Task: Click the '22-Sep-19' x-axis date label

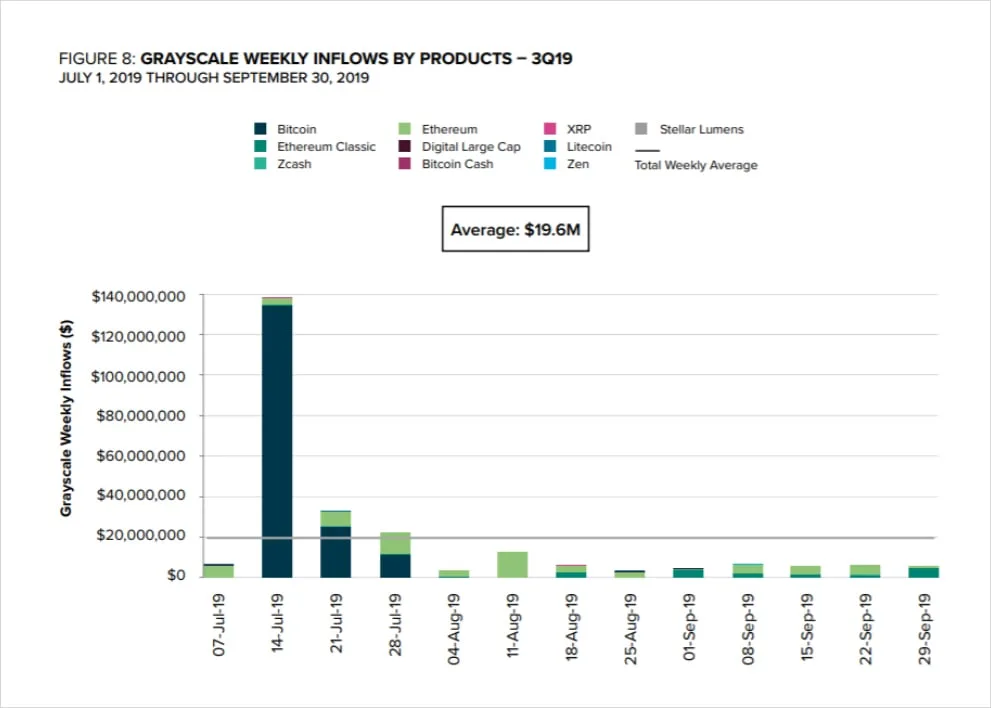Action: (x=866, y=629)
